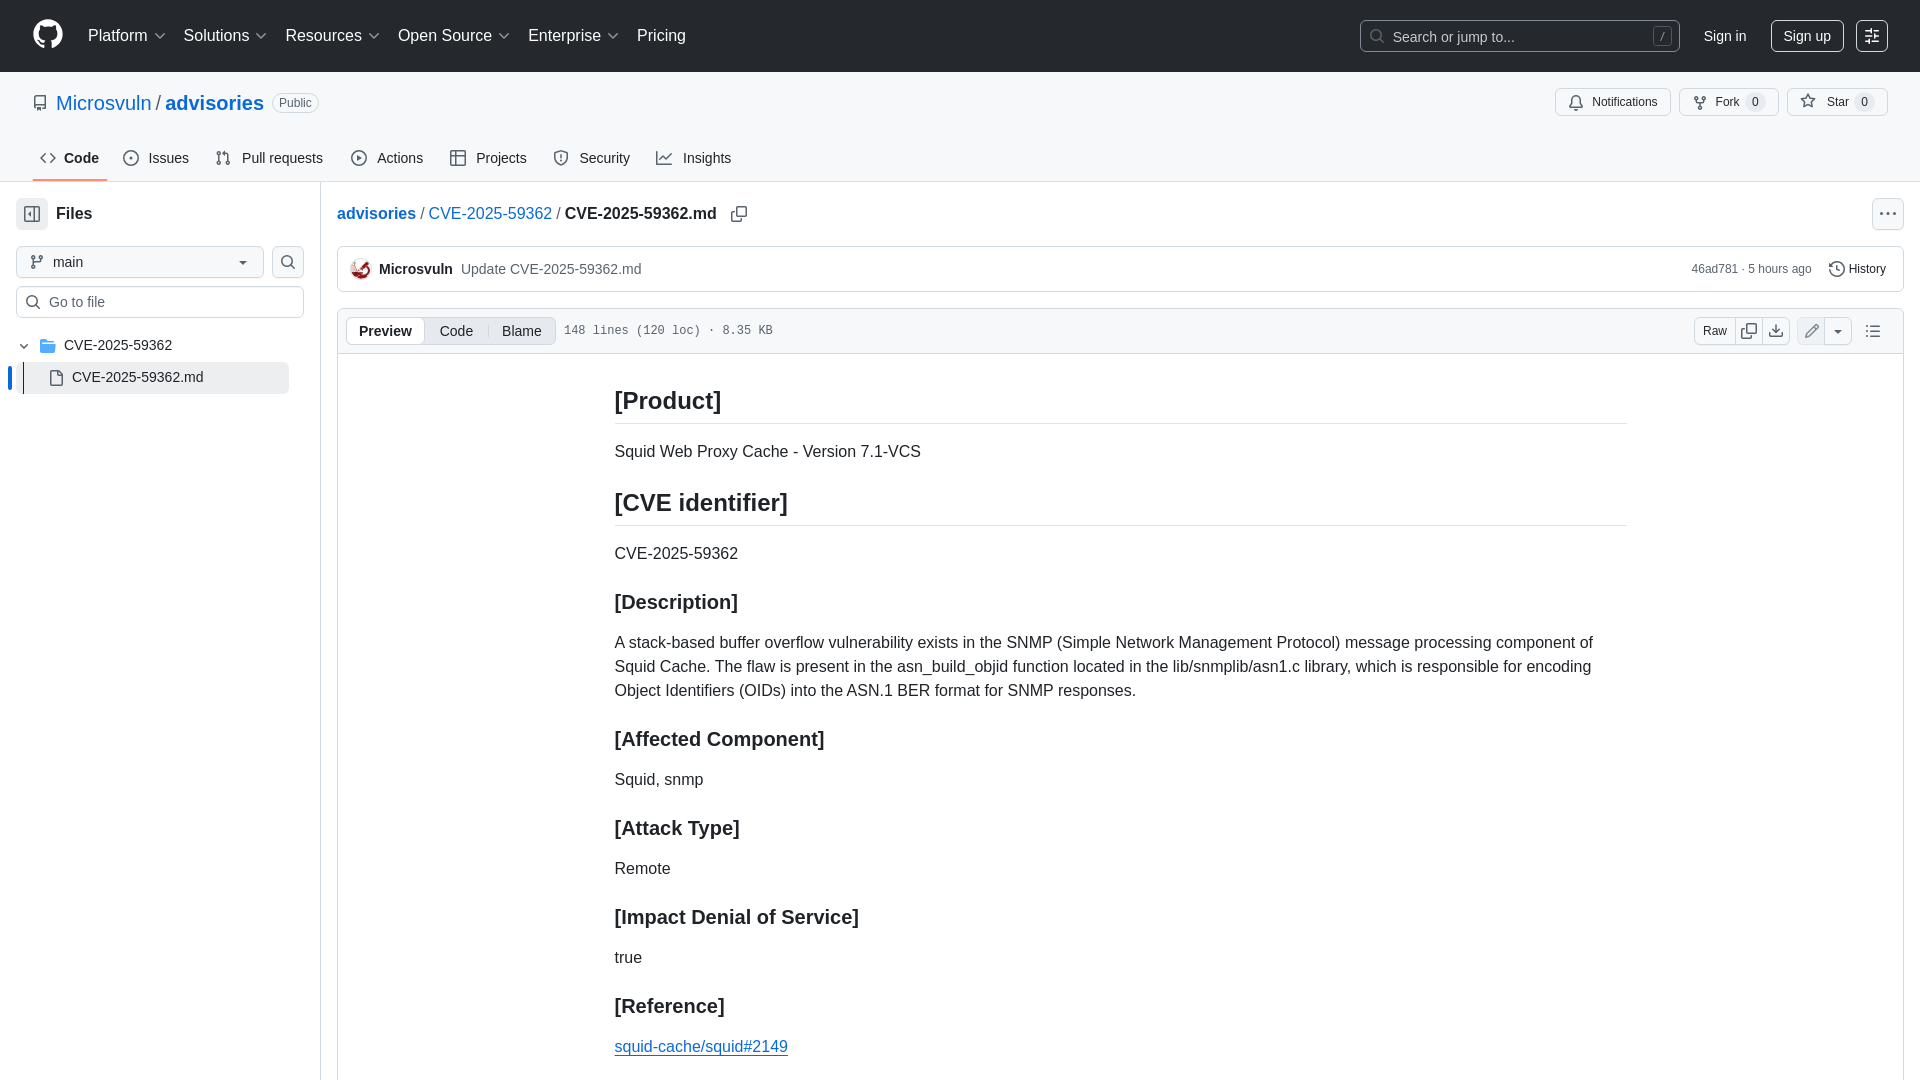The width and height of the screenshot is (1920, 1080).
Task: Collapse the file tree panel icon
Action: (32, 214)
